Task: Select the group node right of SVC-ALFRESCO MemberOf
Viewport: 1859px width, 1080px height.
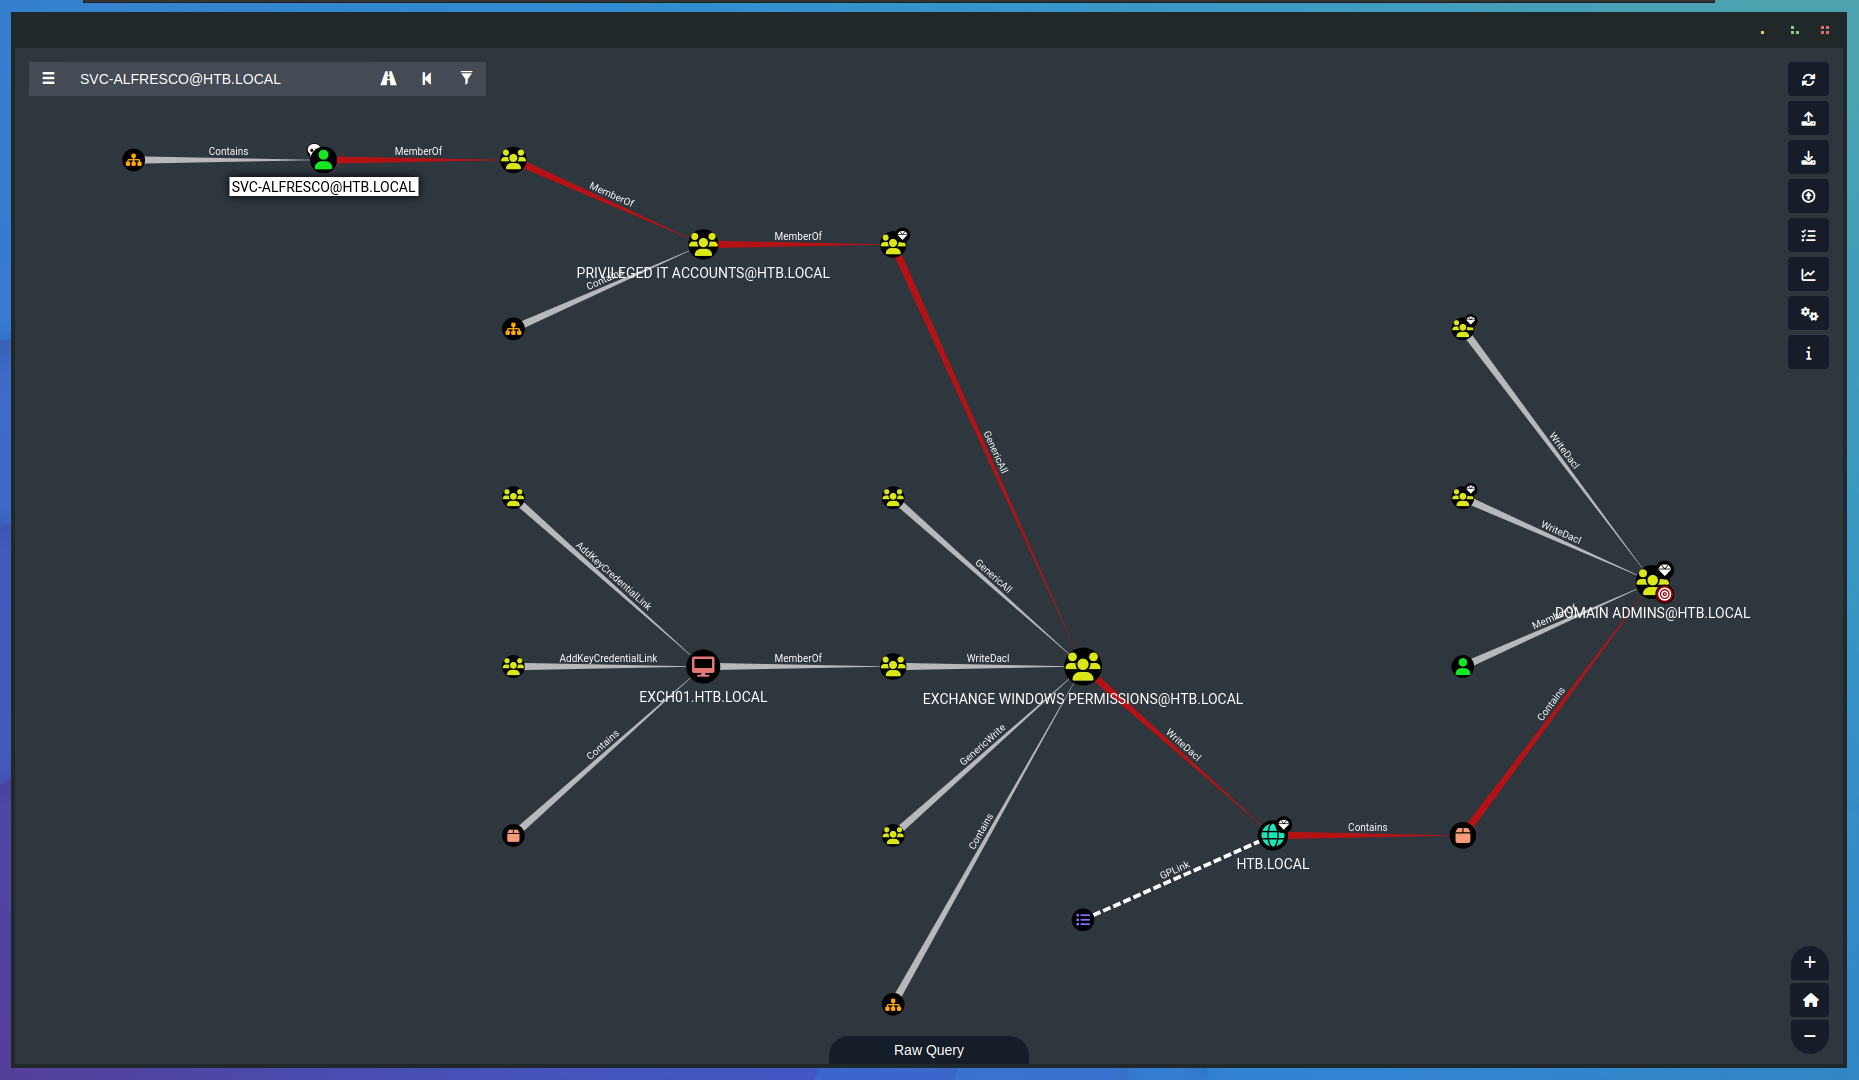Action: pos(513,159)
